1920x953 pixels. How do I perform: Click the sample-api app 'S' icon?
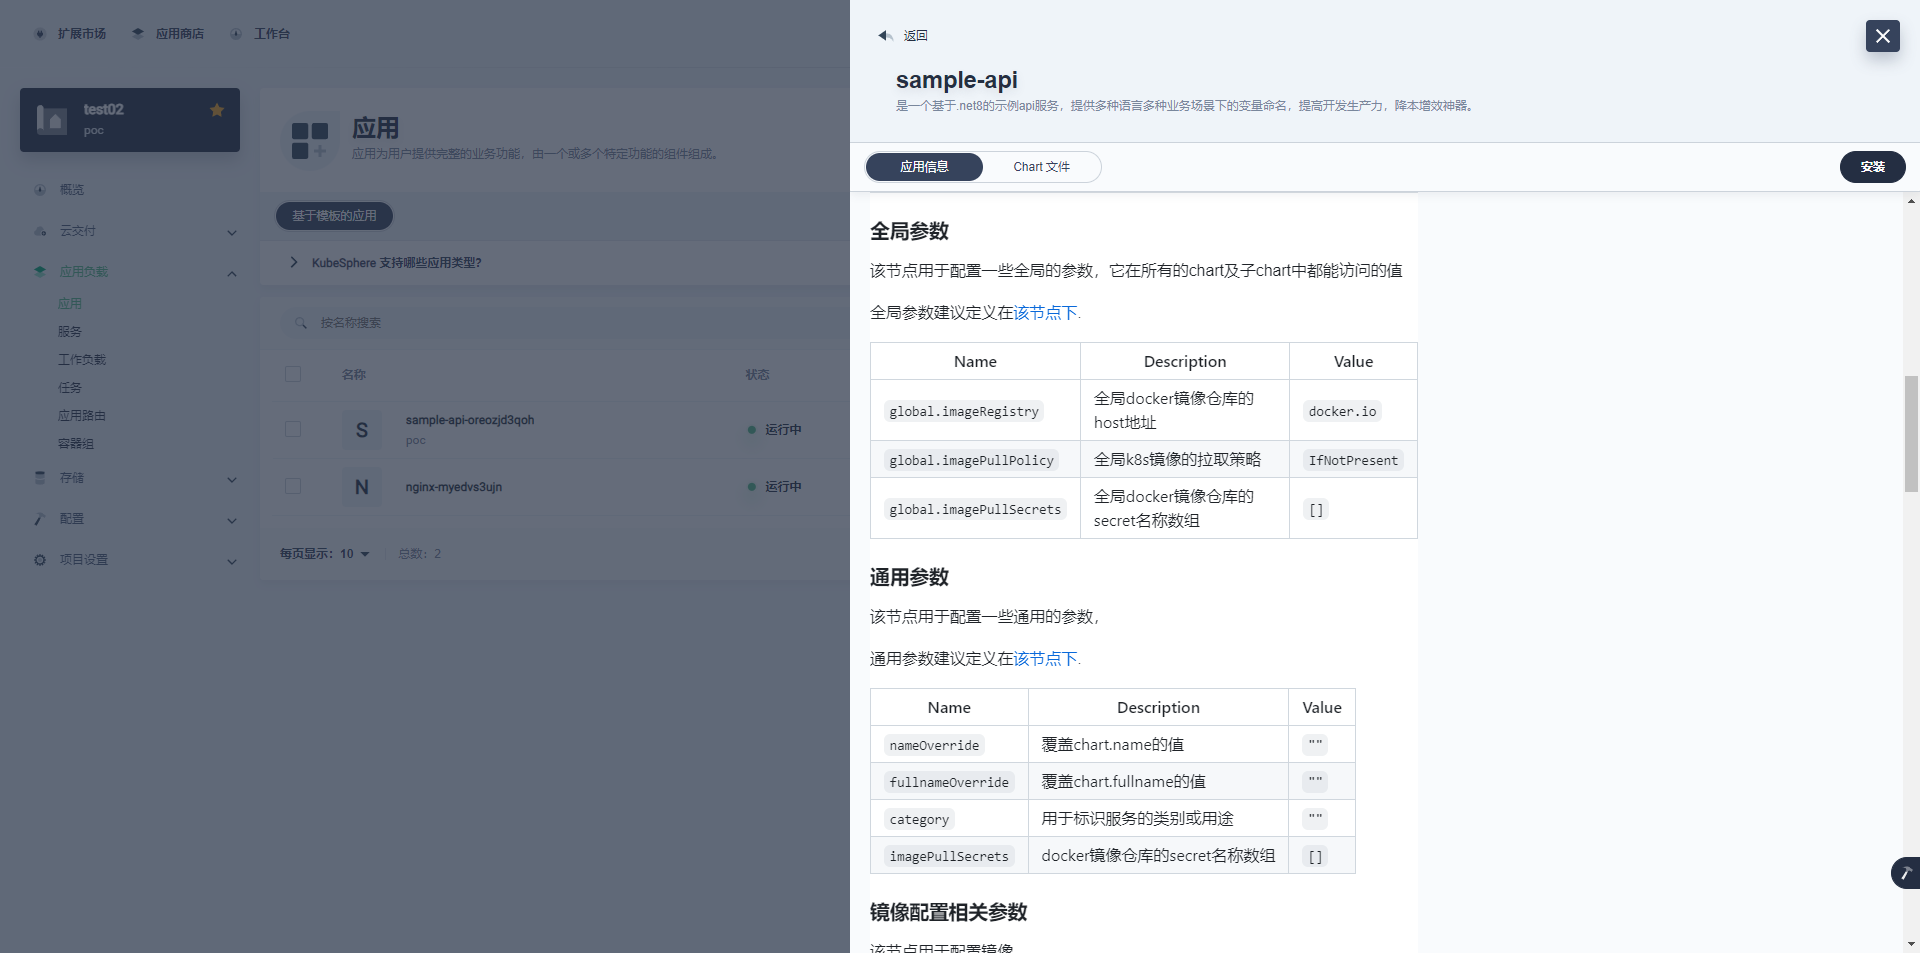click(361, 430)
